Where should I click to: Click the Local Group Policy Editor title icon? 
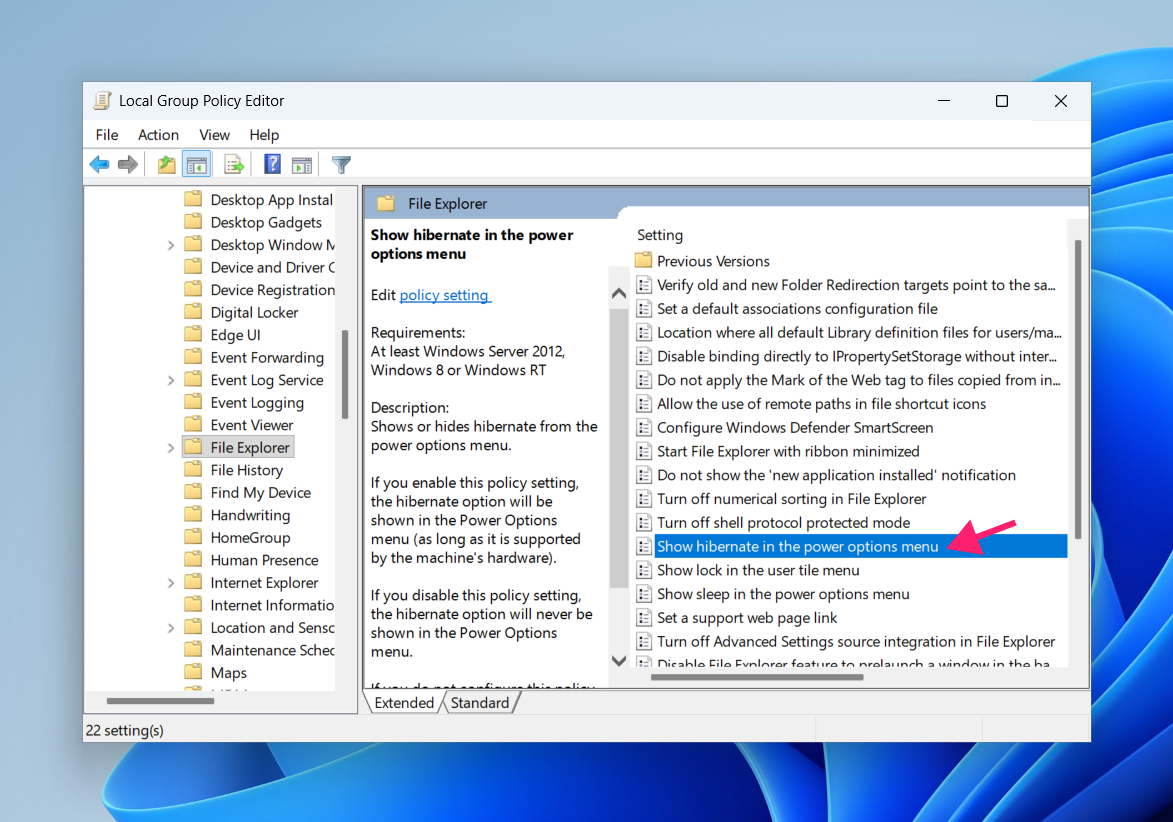coord(102,101)
